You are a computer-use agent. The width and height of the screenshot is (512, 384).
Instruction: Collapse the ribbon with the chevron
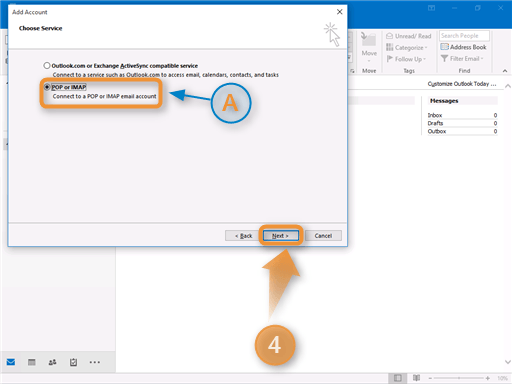pyautogui.click(x=505, y=71)
